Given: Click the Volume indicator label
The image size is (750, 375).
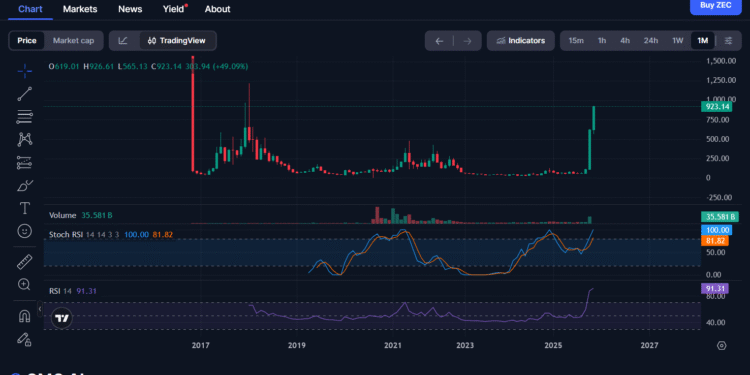Looking at the screenshot, I should click(x=64, y=215).
